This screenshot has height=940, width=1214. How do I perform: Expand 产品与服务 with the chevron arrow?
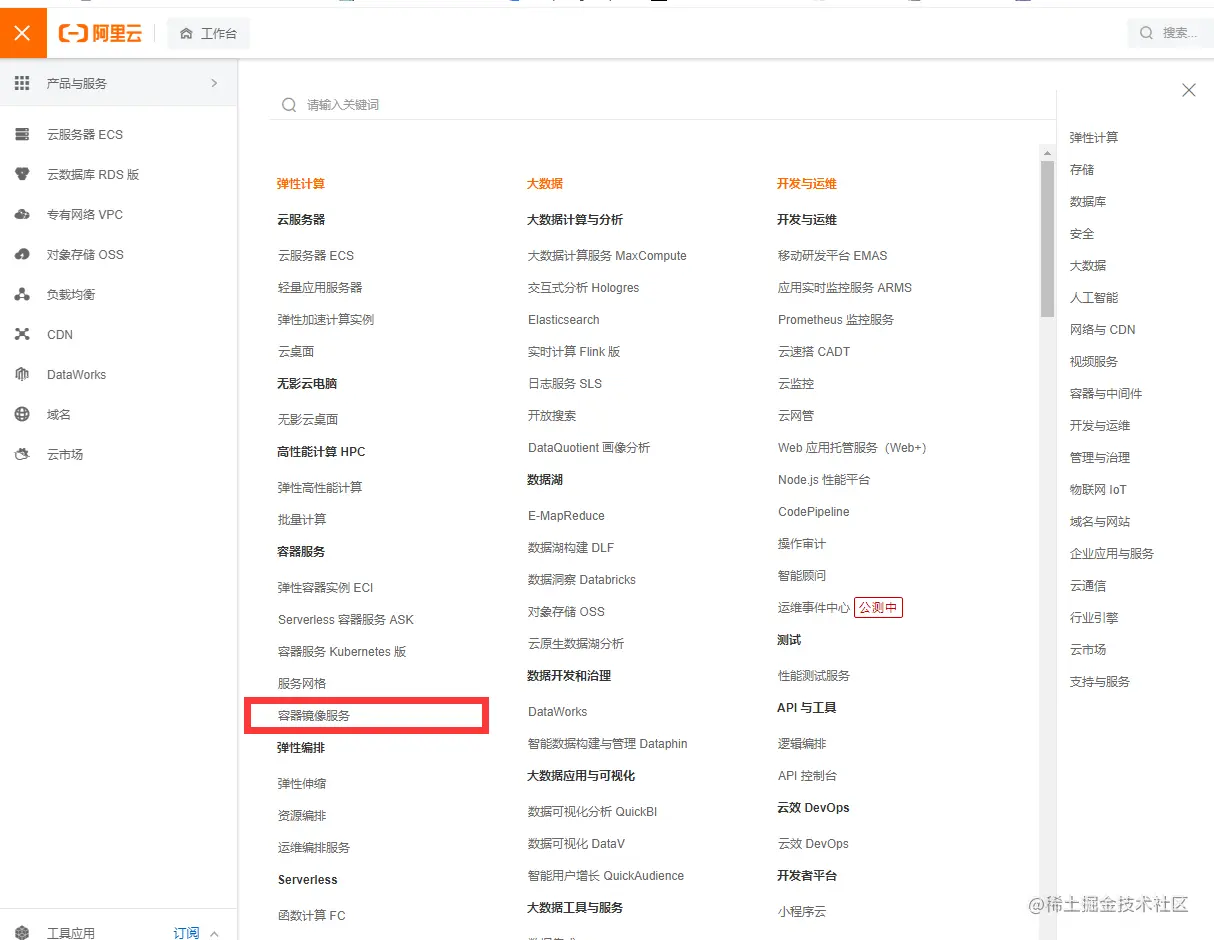[214, 83]
